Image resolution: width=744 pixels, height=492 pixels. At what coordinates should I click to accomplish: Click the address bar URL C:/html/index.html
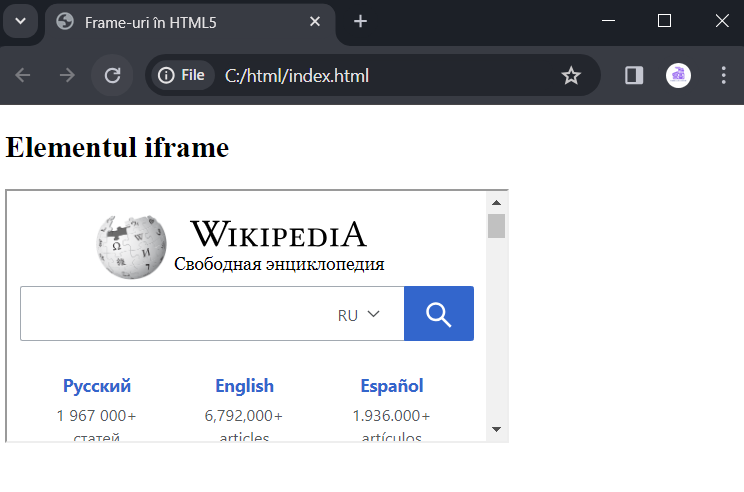(297, 76)
